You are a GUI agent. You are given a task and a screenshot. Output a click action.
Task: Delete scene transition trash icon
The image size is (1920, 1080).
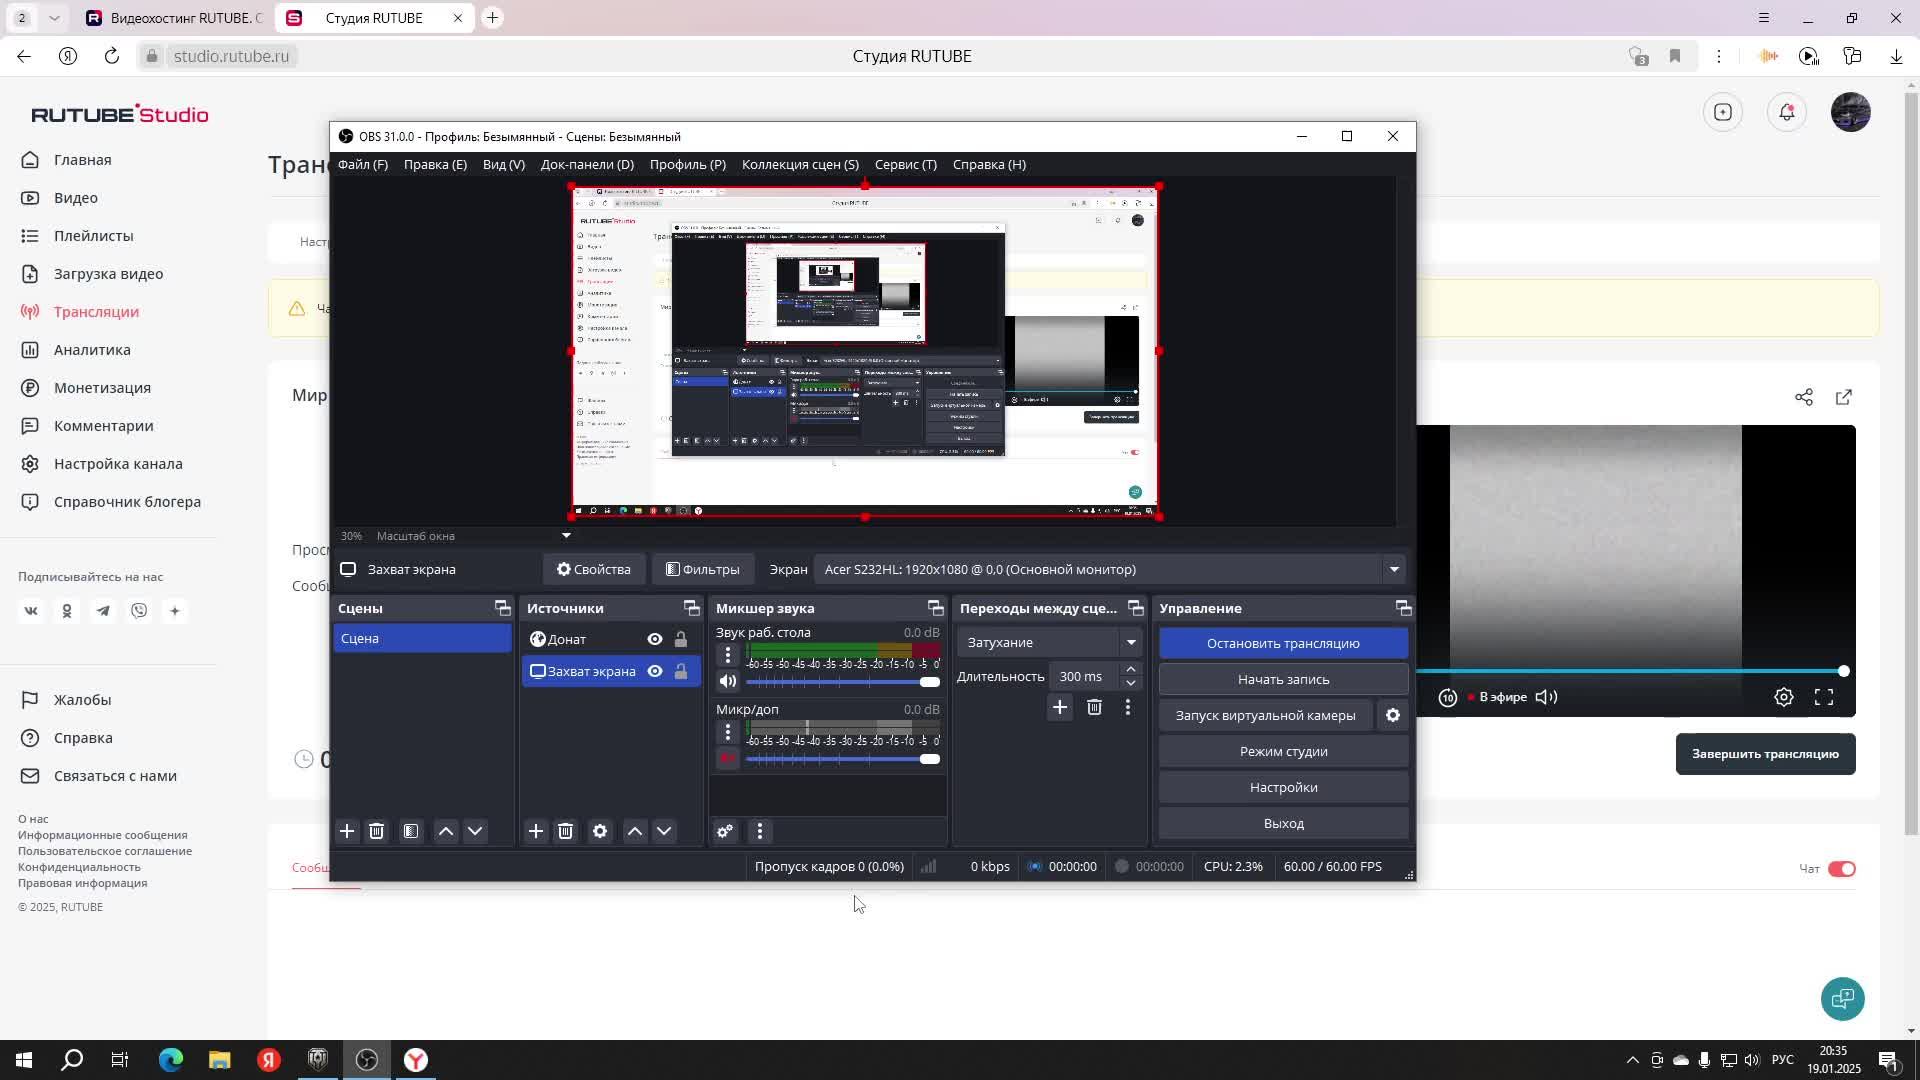[1094, 707]
